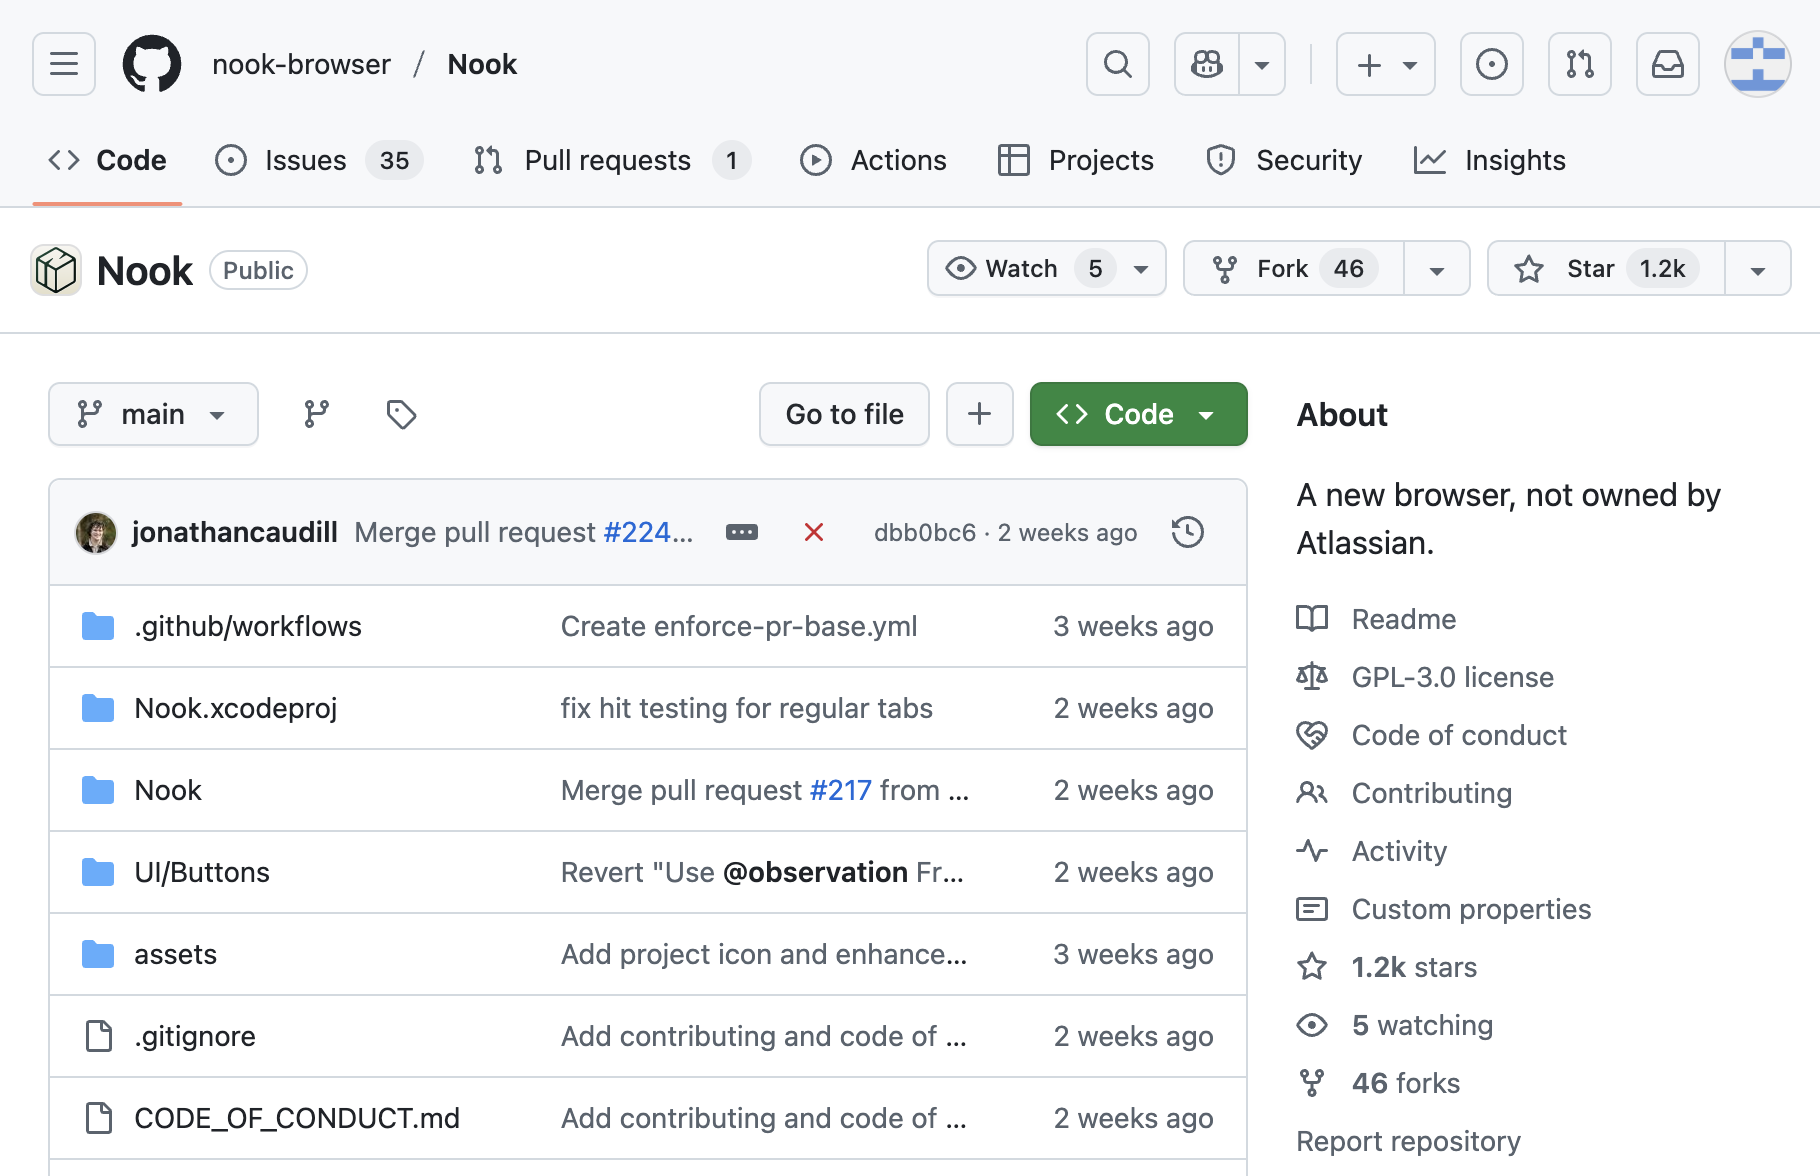Open the .github/workflows folder
Image resolution: width=1820 pixels, height=1176 pixels.
248,626
